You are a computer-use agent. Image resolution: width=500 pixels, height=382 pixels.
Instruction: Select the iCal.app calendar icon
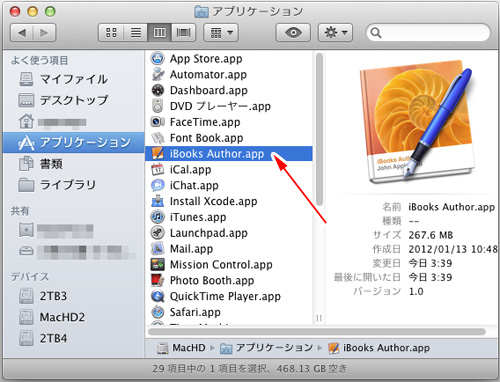point(157,169)
